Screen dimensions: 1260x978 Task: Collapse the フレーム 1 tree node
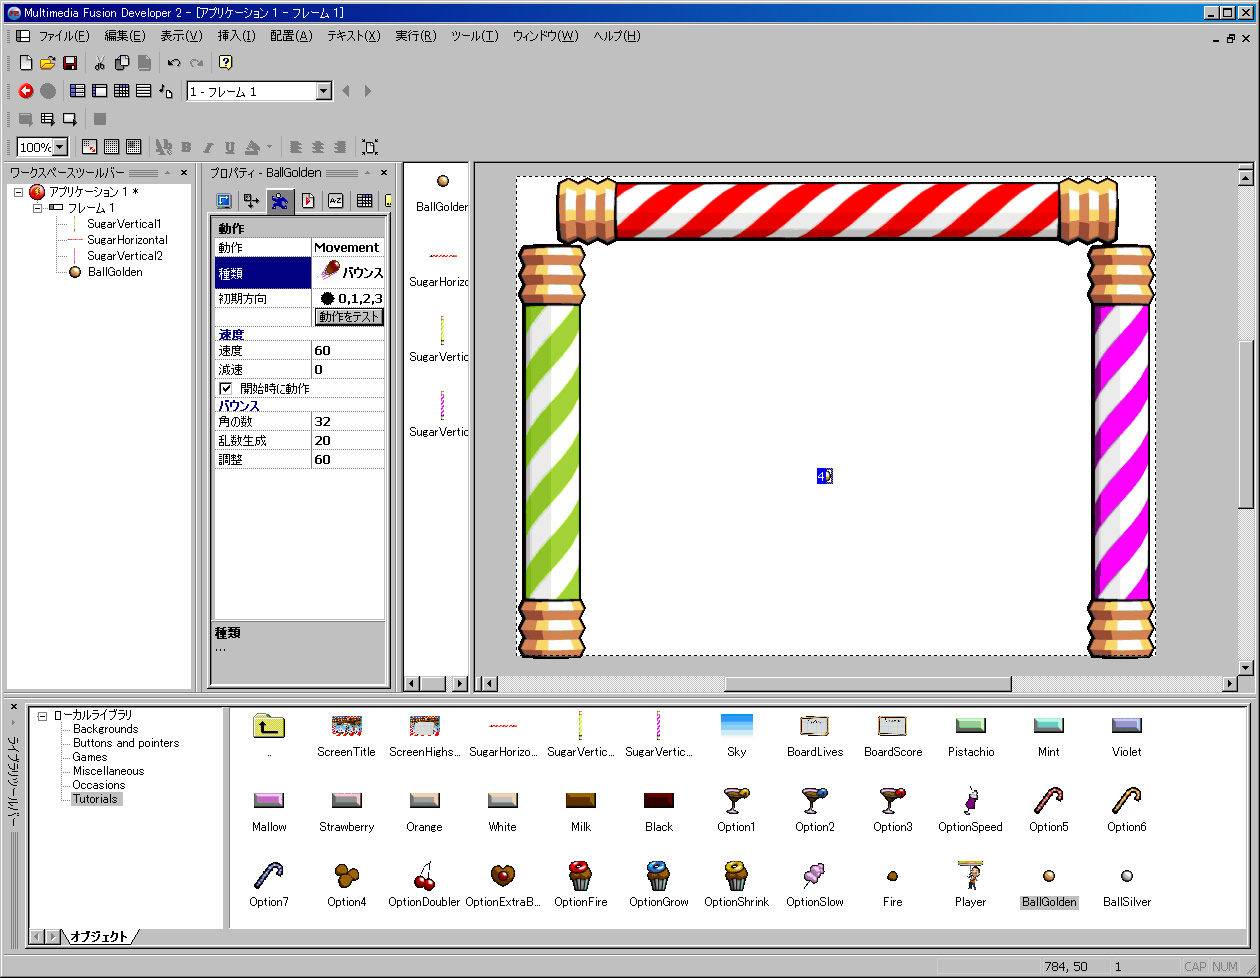37,208
